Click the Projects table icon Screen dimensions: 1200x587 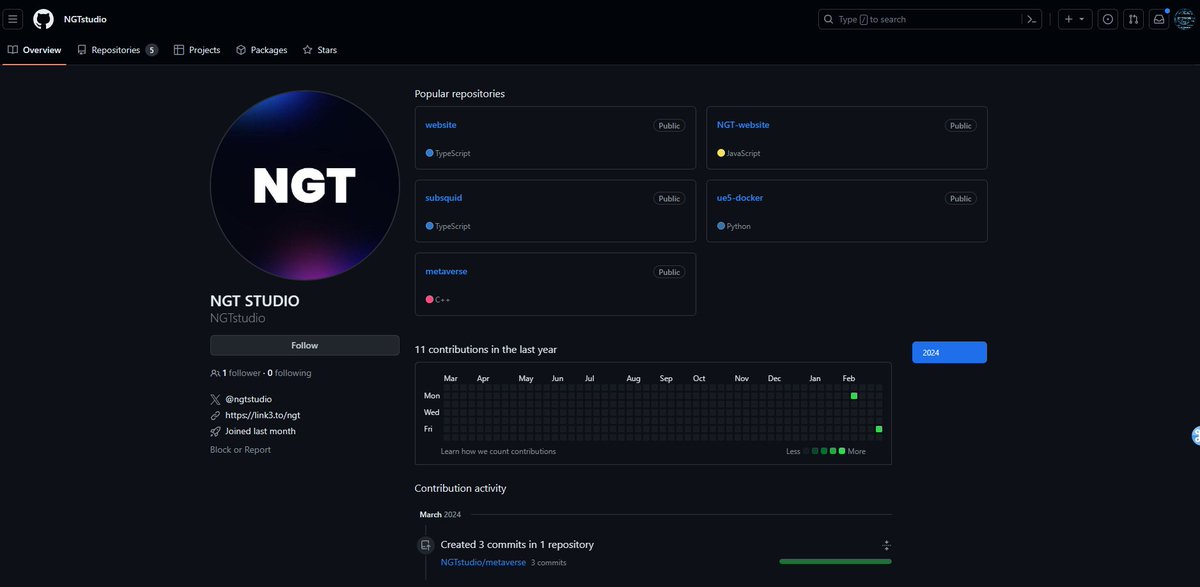point(179,50)
